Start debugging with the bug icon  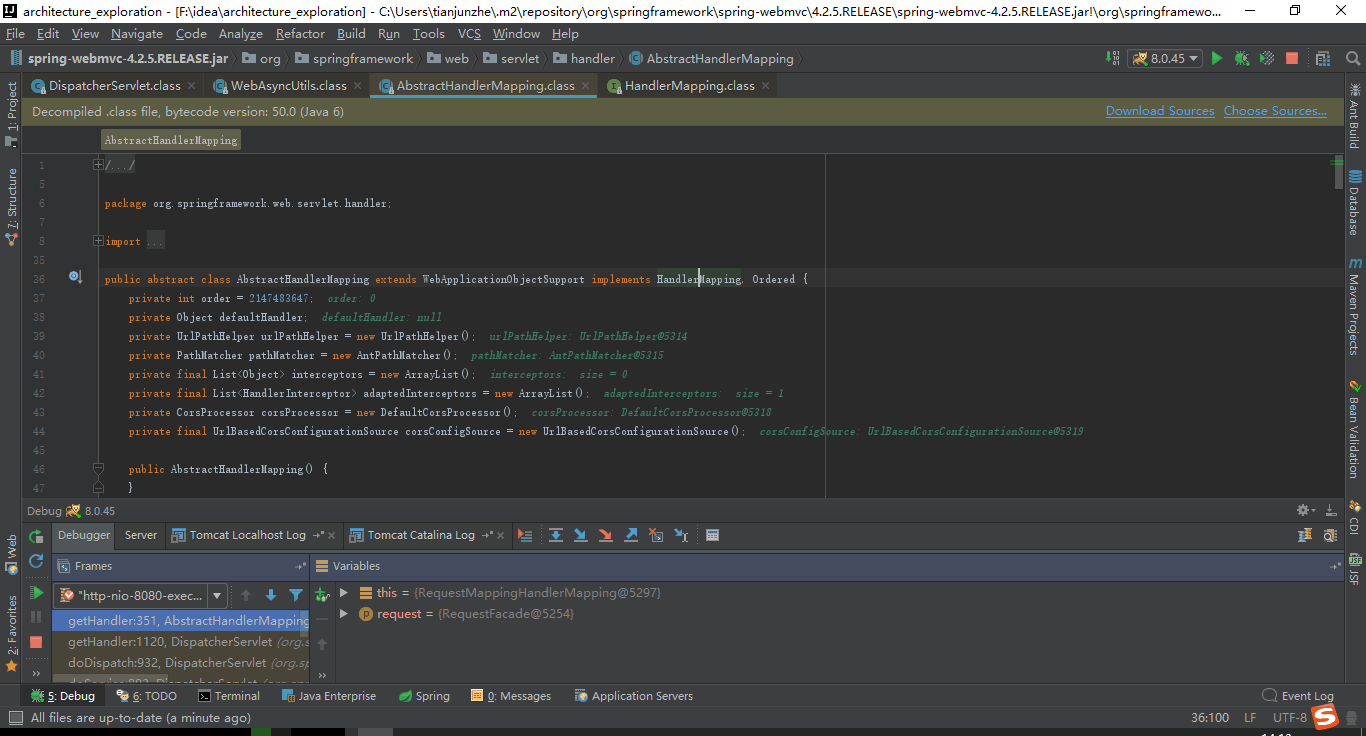click(x=1241, y=58)
